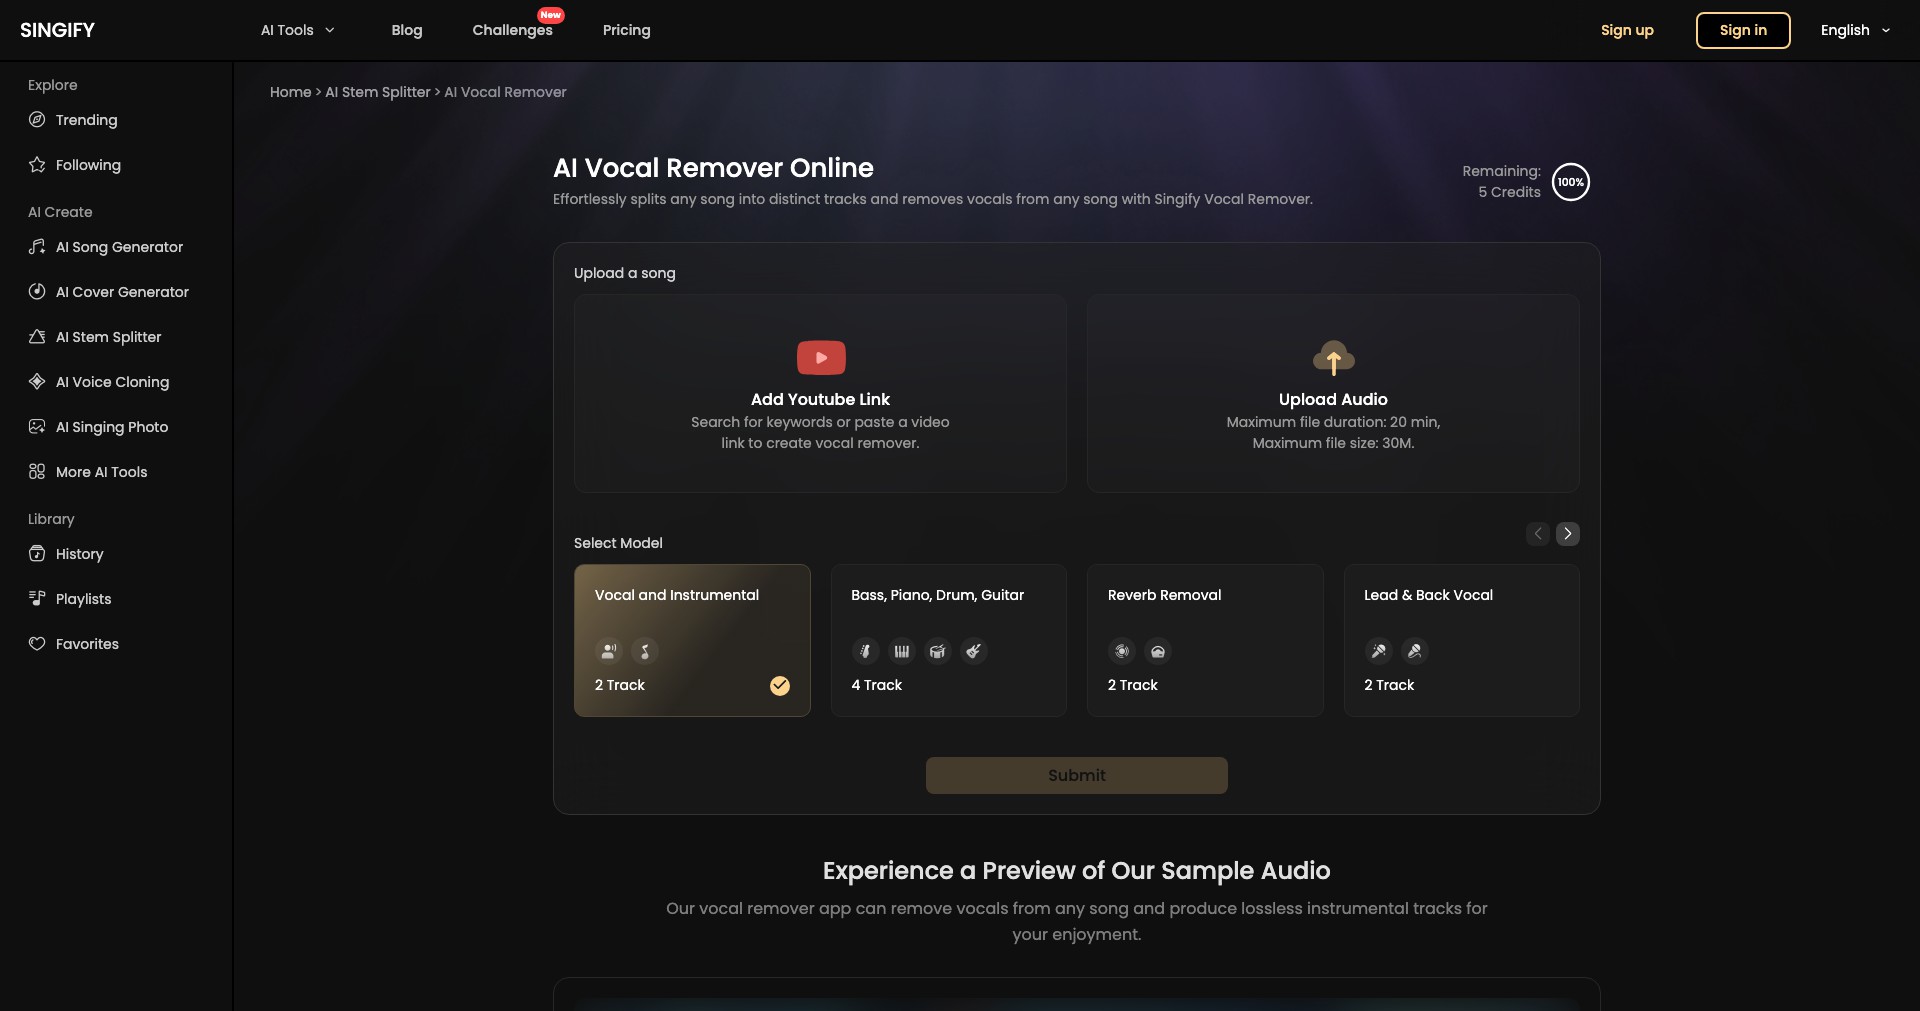Viewport: 1920px width, 1011px height.
Task: Click the AI Singing Photo image icon
Action: 37,427
